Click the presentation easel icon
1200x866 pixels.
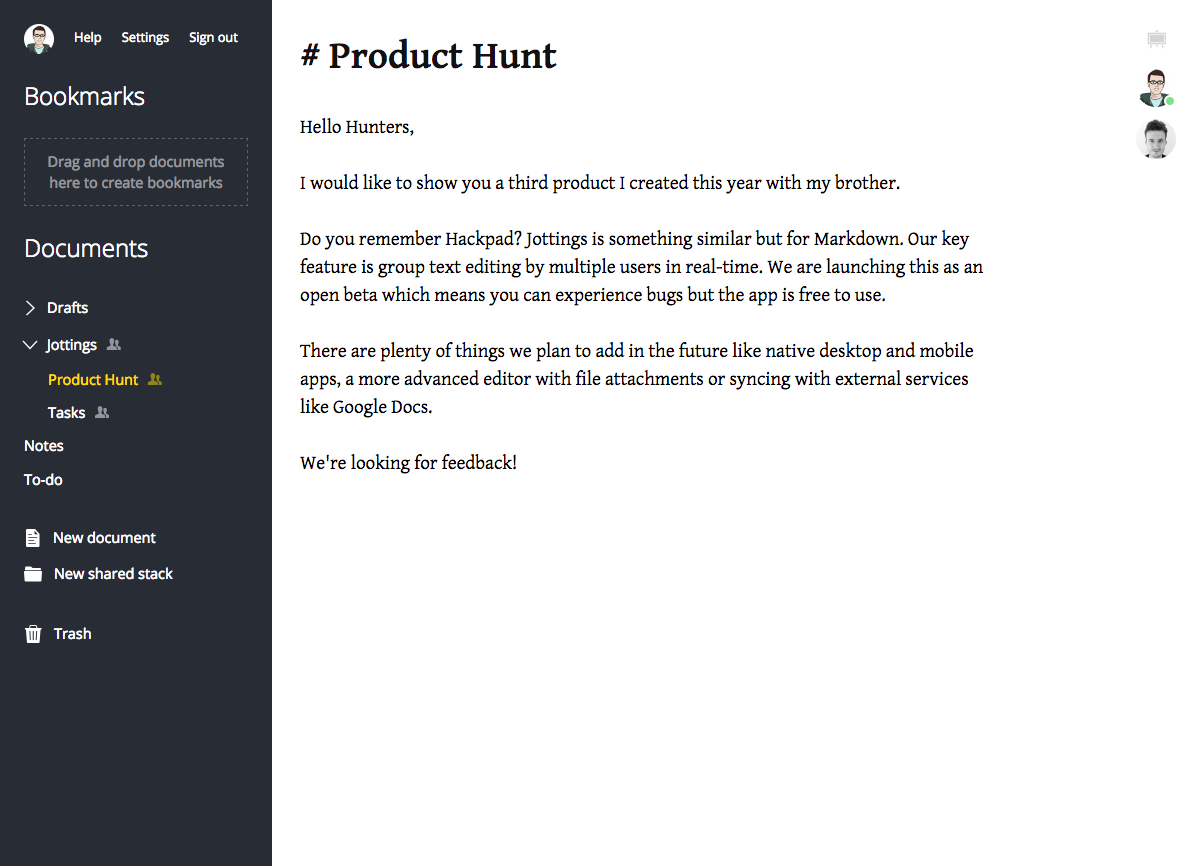(1157, 40)
